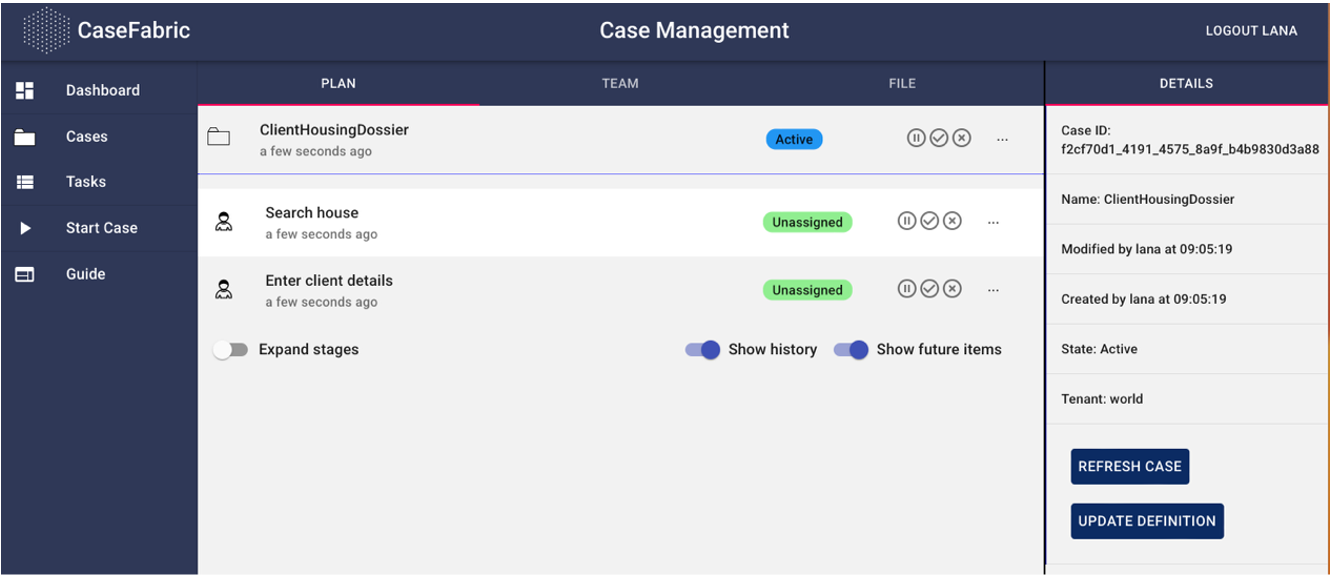The width and height of the screenshot is (1335, 577).
Task: Click LOGOUT LANA in the header
Action: point(1251,31)
